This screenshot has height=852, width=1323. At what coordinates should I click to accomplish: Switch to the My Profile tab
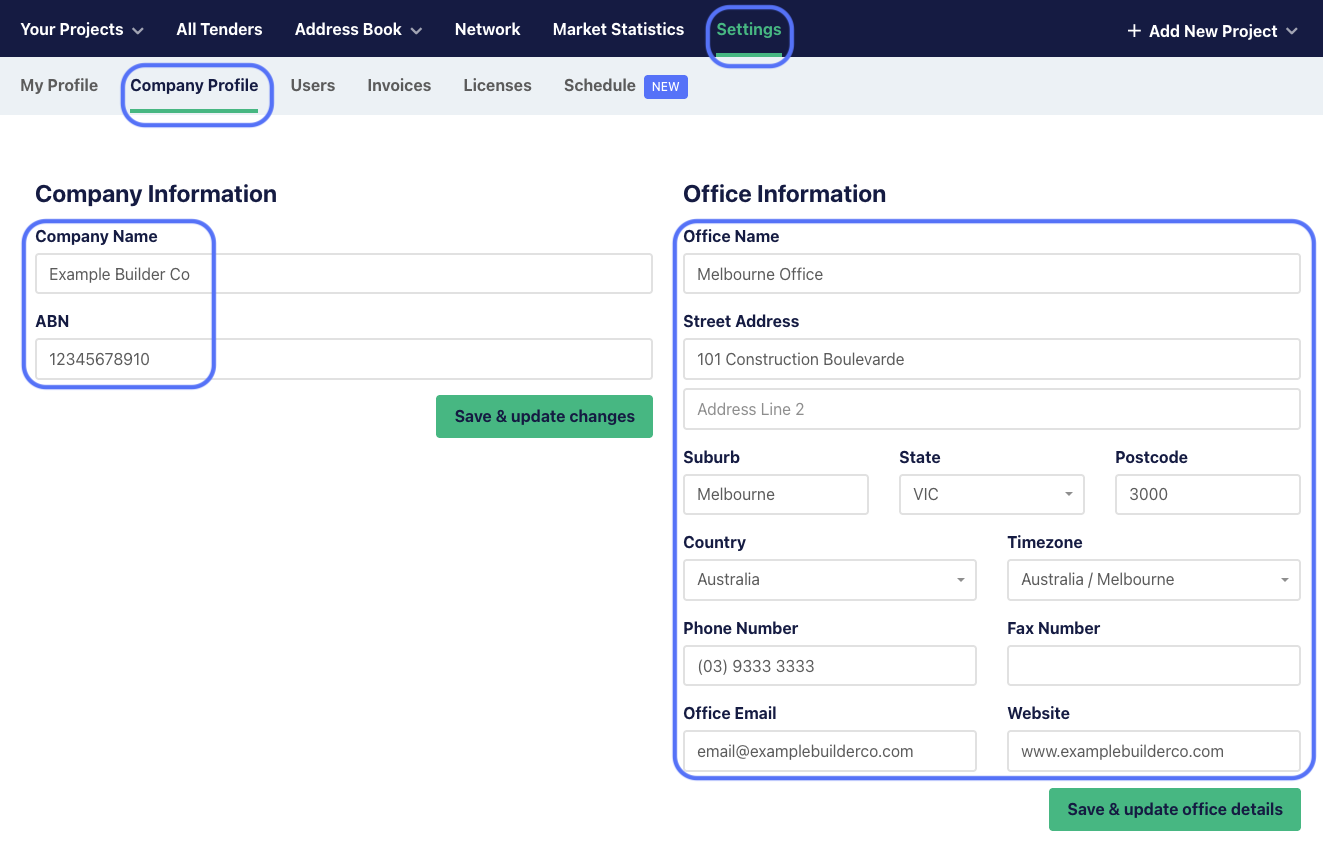59,86
